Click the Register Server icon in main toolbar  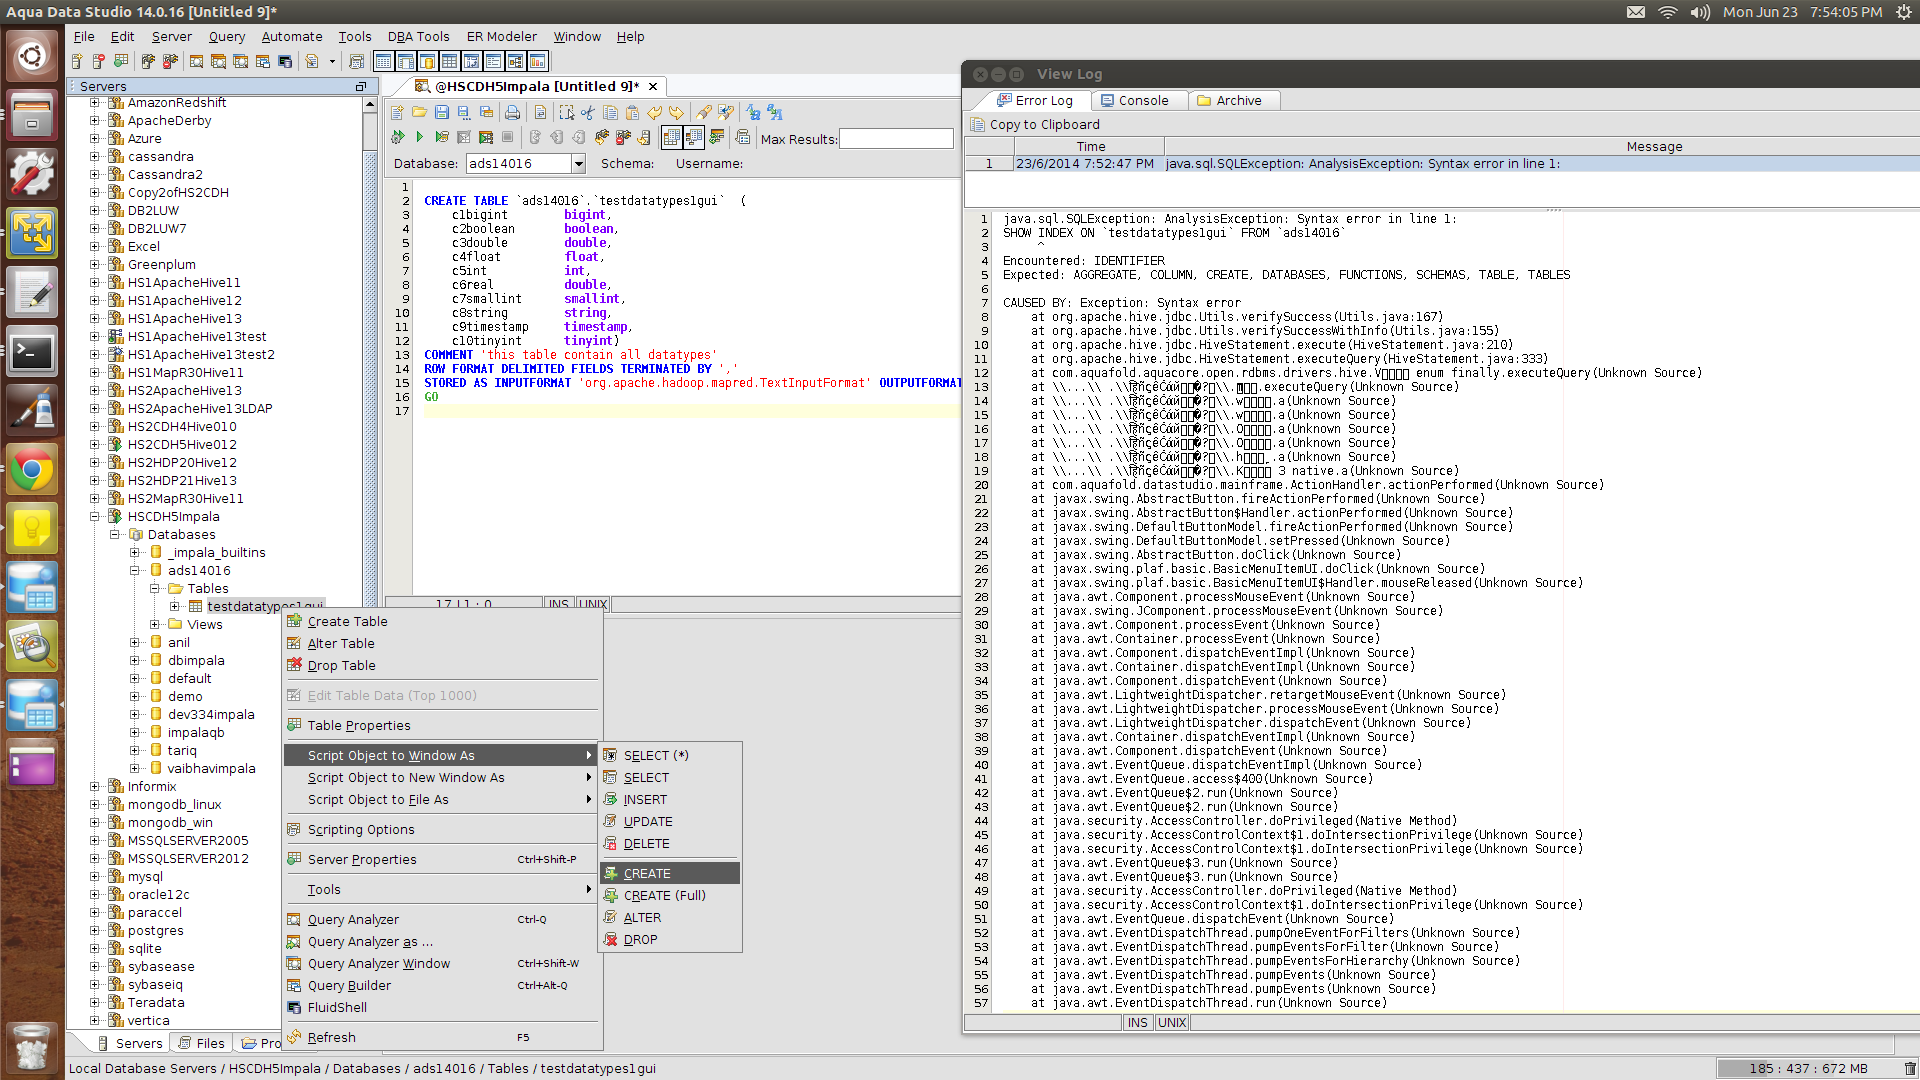77,61
